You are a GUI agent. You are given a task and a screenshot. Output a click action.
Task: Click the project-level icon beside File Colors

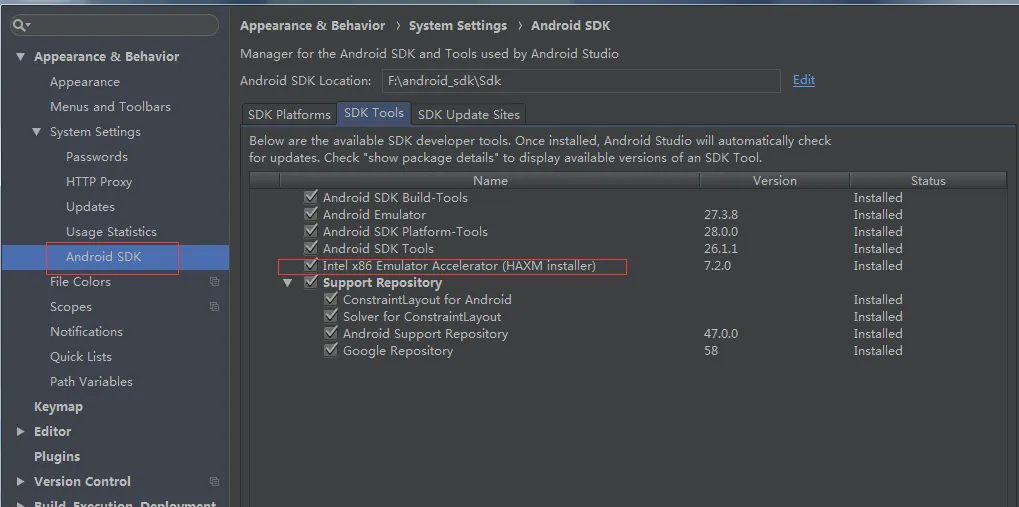tap(214, 282)
